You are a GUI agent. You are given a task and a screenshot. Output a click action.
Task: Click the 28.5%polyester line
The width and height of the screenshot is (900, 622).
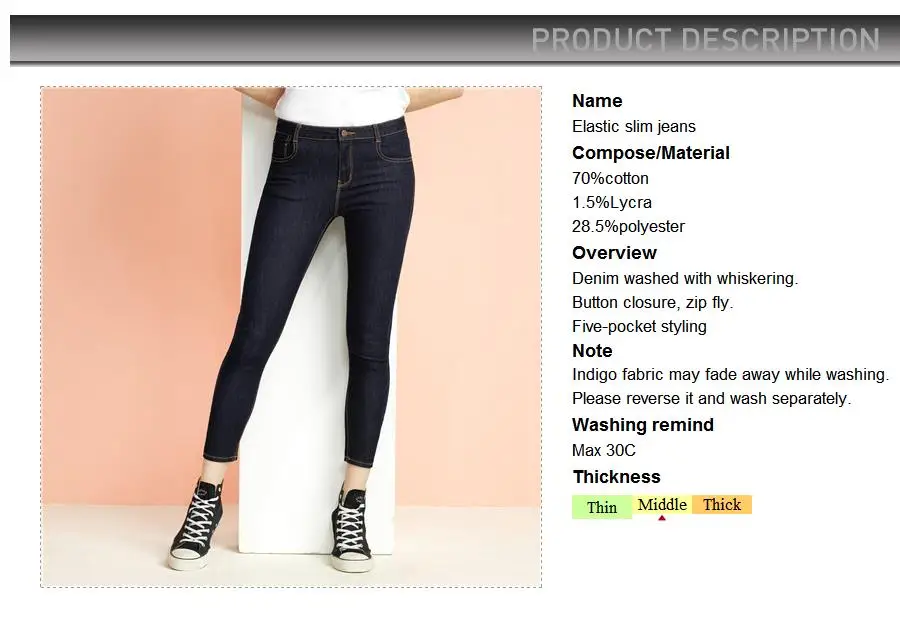click(x=629, y=227)
